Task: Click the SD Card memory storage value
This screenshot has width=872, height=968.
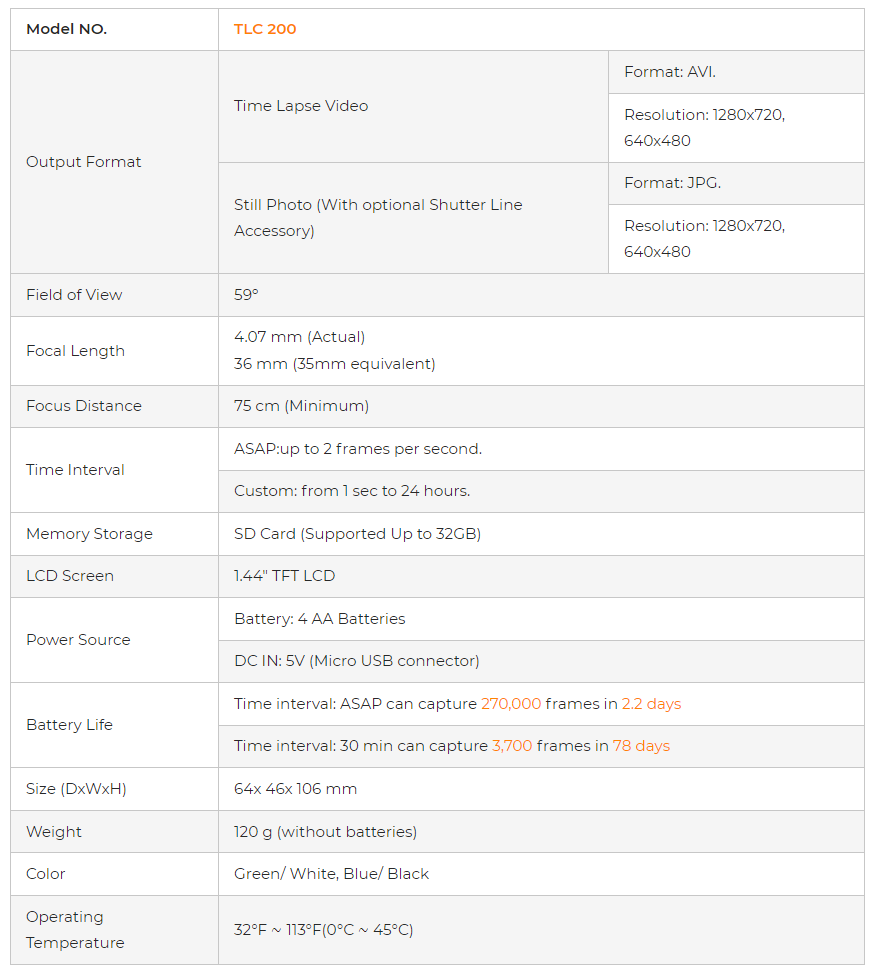Action: [x=357, y=534]
